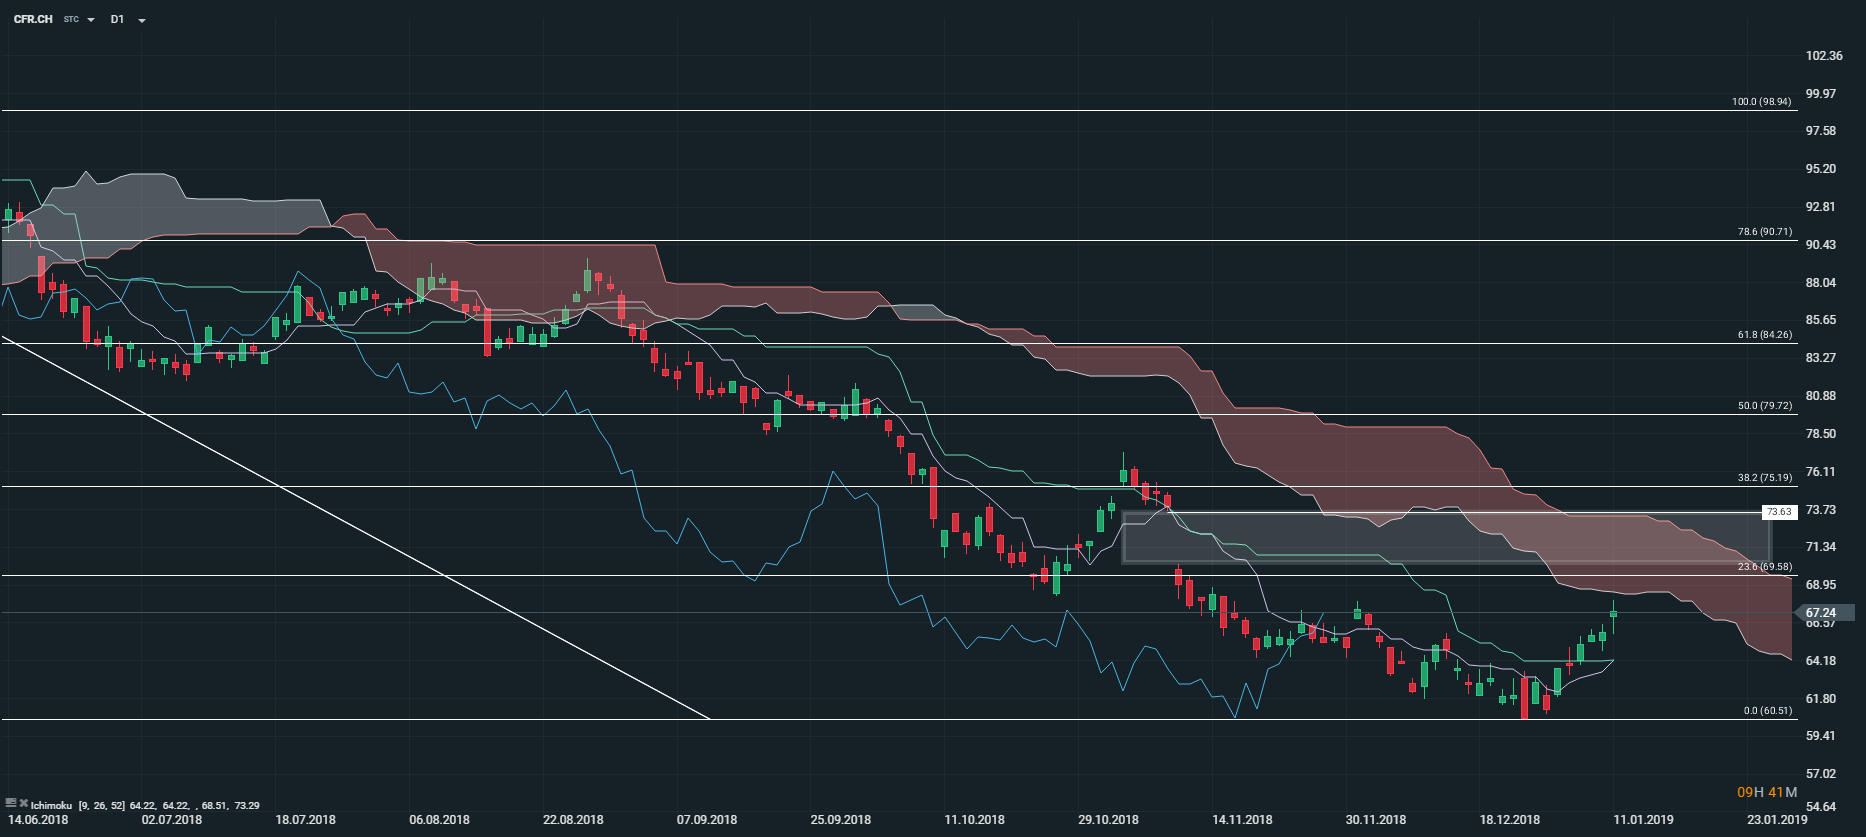1866x837 pixels.
Task: Remove the Ichimoku indicator with the X icon
Action: pos(23,804)
